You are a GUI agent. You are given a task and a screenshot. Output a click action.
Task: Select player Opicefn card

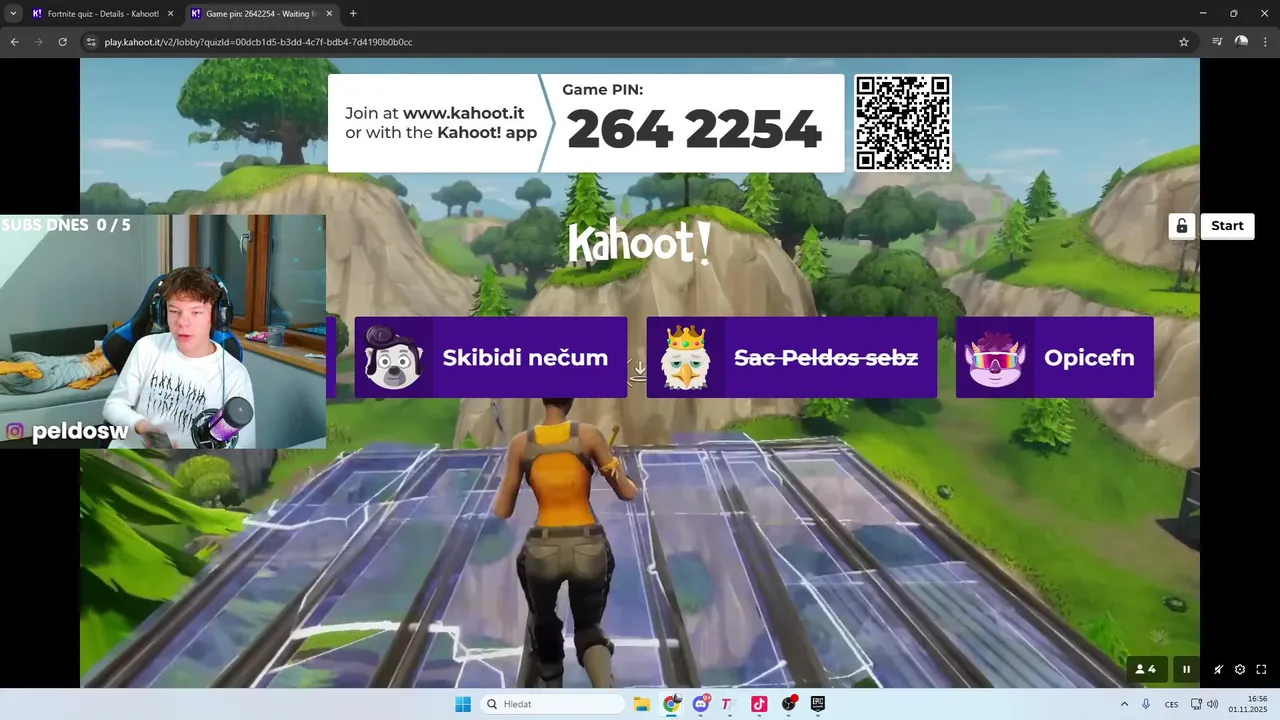pyautogui.click(x=1055, y=358)
